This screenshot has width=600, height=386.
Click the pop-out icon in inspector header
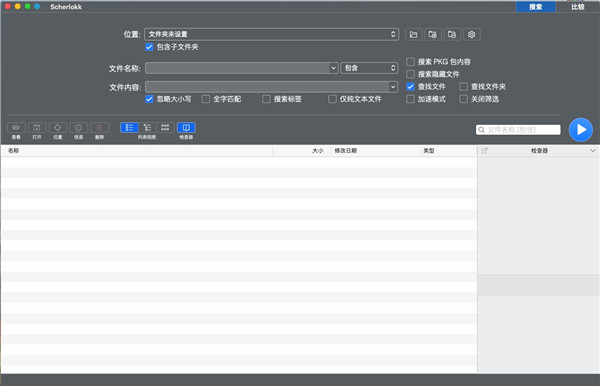coord(484,151)
